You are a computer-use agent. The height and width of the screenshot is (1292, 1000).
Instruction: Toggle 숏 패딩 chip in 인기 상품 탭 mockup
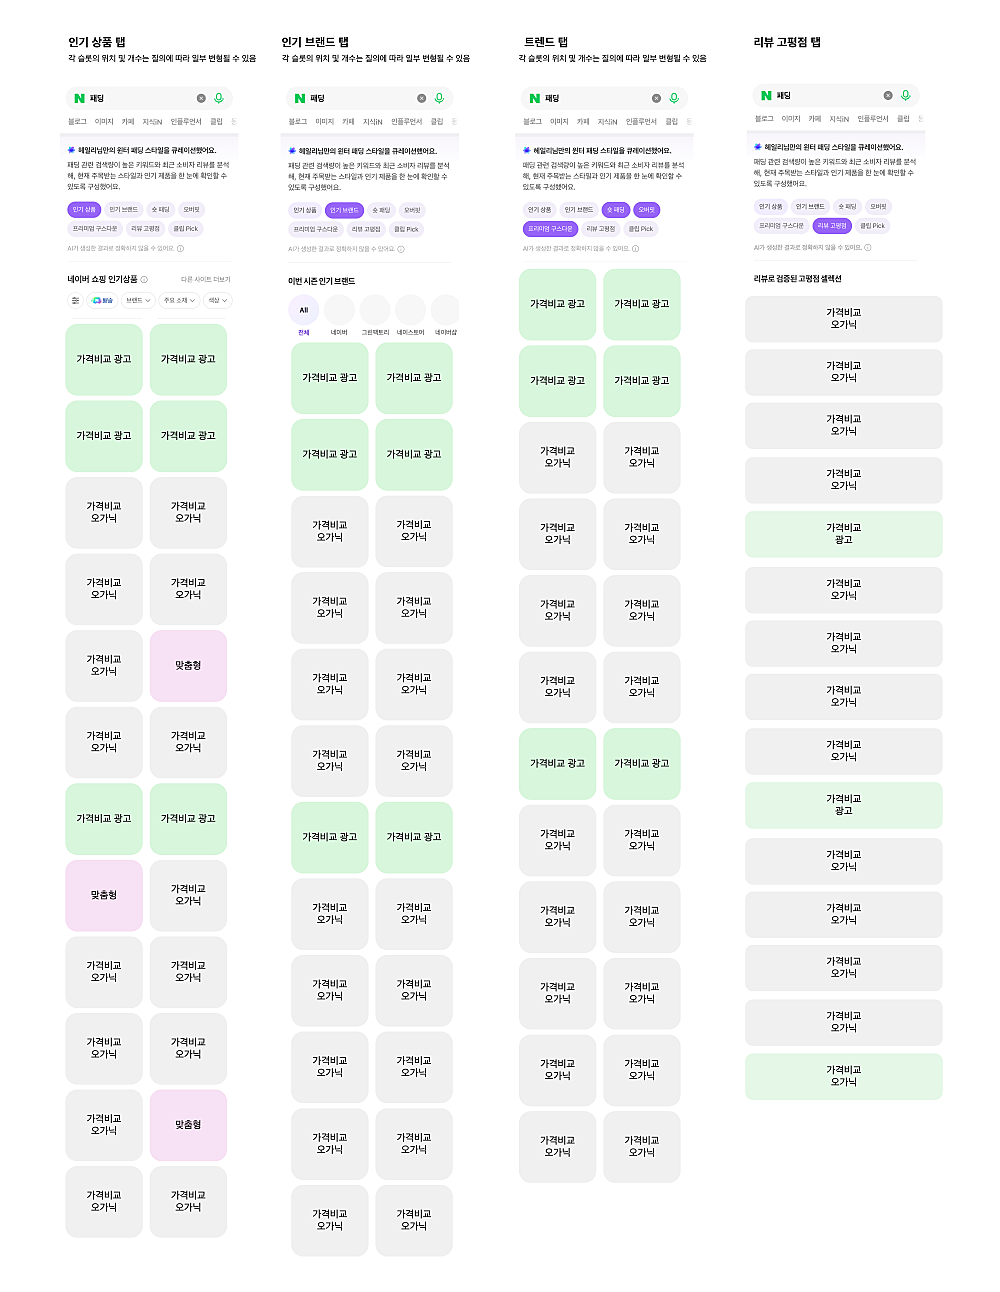pos(160,210)
